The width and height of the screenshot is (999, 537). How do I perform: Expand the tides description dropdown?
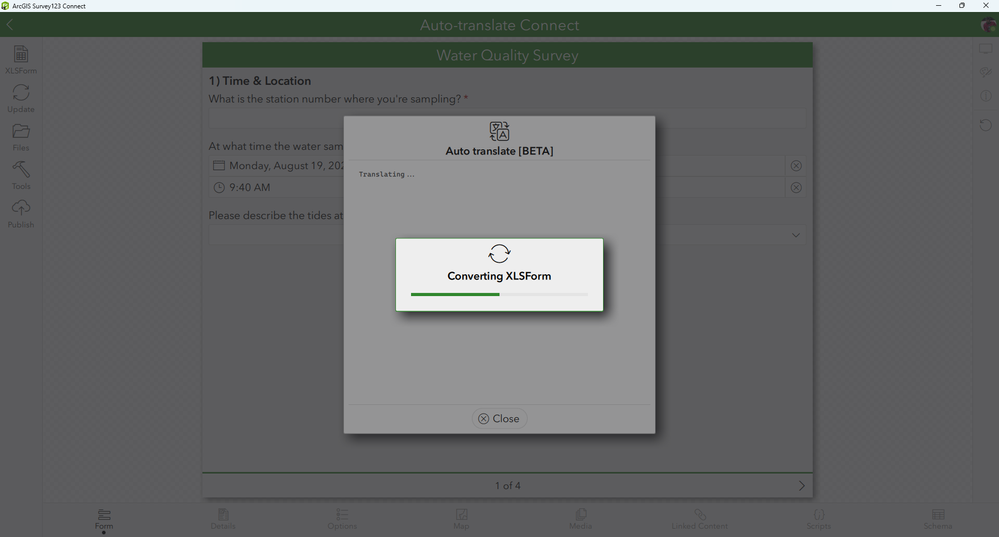(x=796, y=235)
